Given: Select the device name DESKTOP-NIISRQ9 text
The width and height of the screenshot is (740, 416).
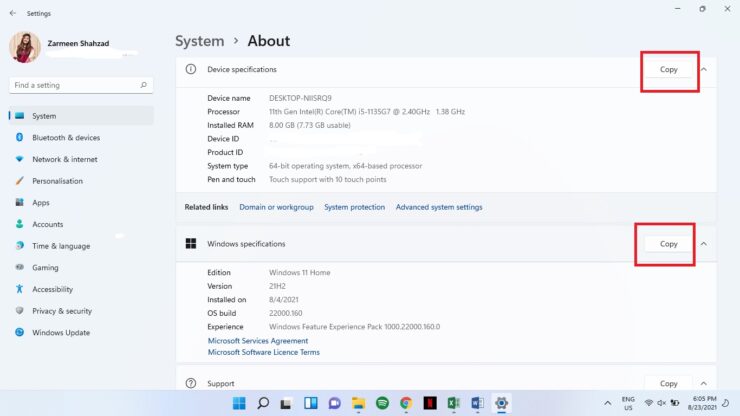Looking at the screenshot, I should [x=300, y=98].
